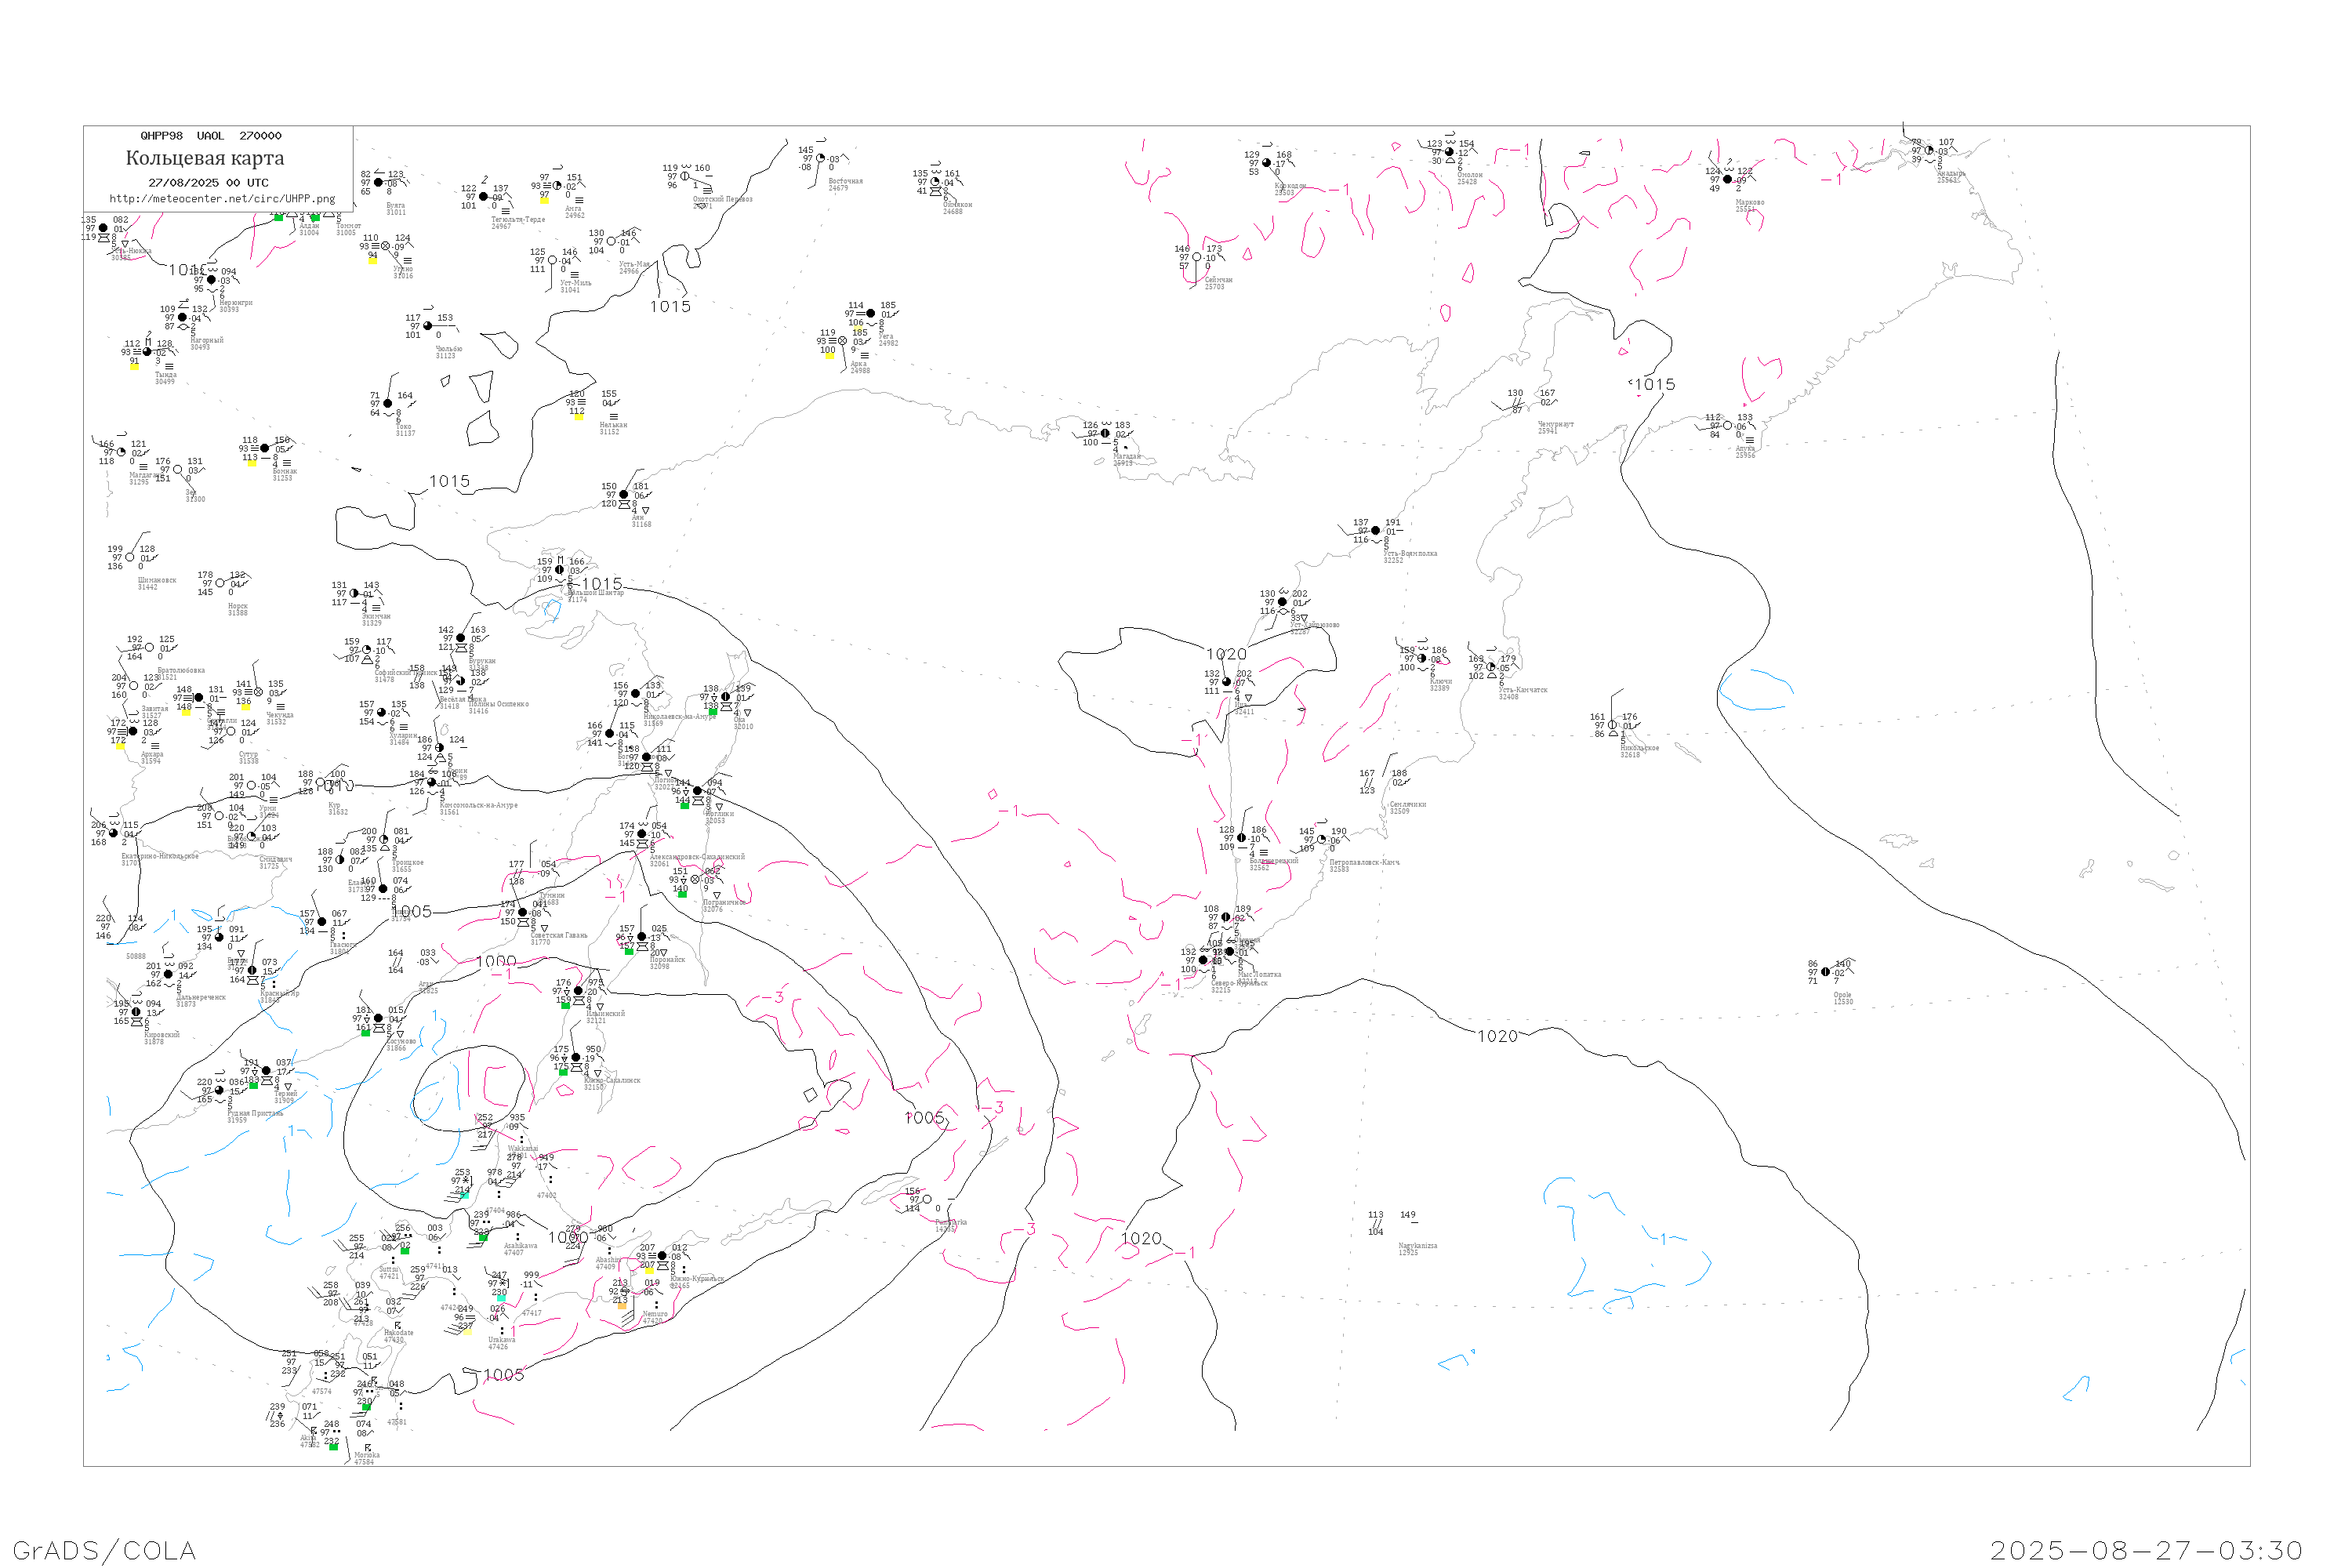The height and width of the screenshot is (1568, 2352).
Task: Select the Токо 31137 station circle
Action: click(x=388, y=404)
